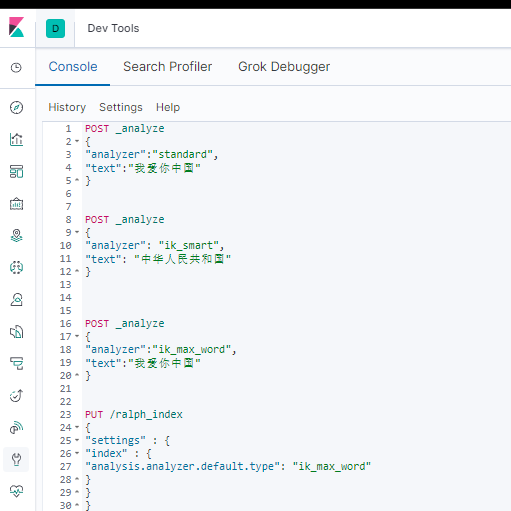Open Infrastructure icon in sidebar
Viewport: 511px width, 511px height.
(16, 299)
